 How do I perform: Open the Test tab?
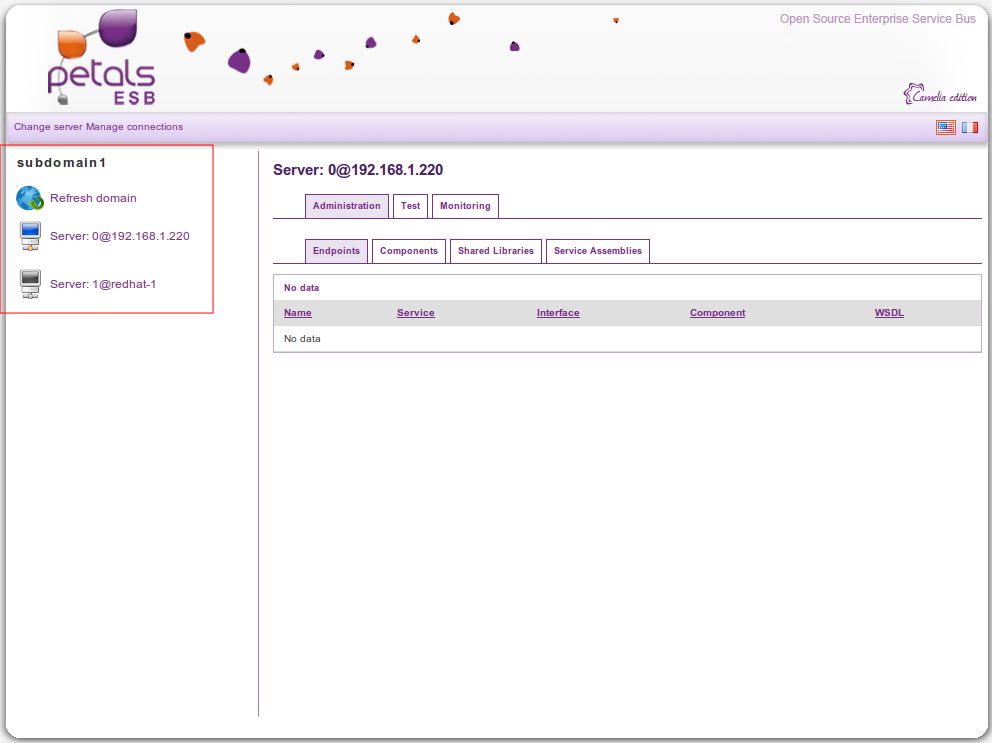click(x=410, y=206)
